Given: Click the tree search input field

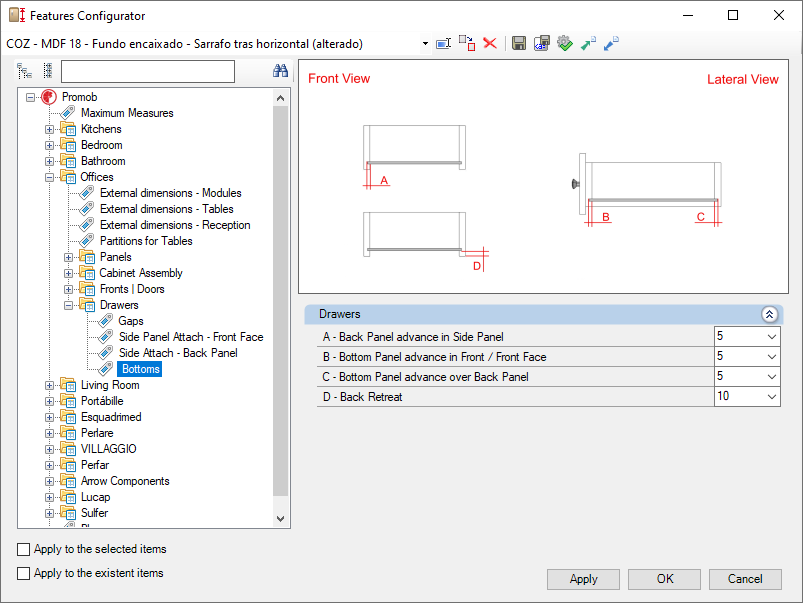Looking at the screenshot, I should pyautogui.click(x=148, y=71).
